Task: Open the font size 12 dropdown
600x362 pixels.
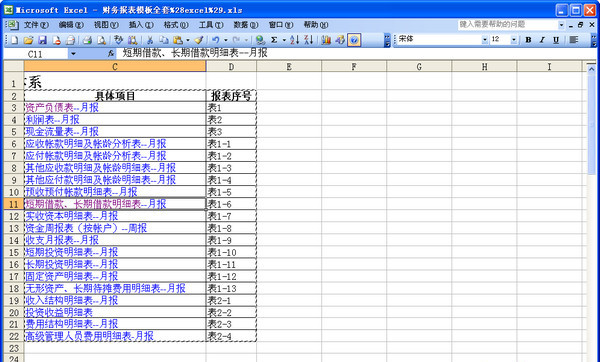Action: (514, 40)
